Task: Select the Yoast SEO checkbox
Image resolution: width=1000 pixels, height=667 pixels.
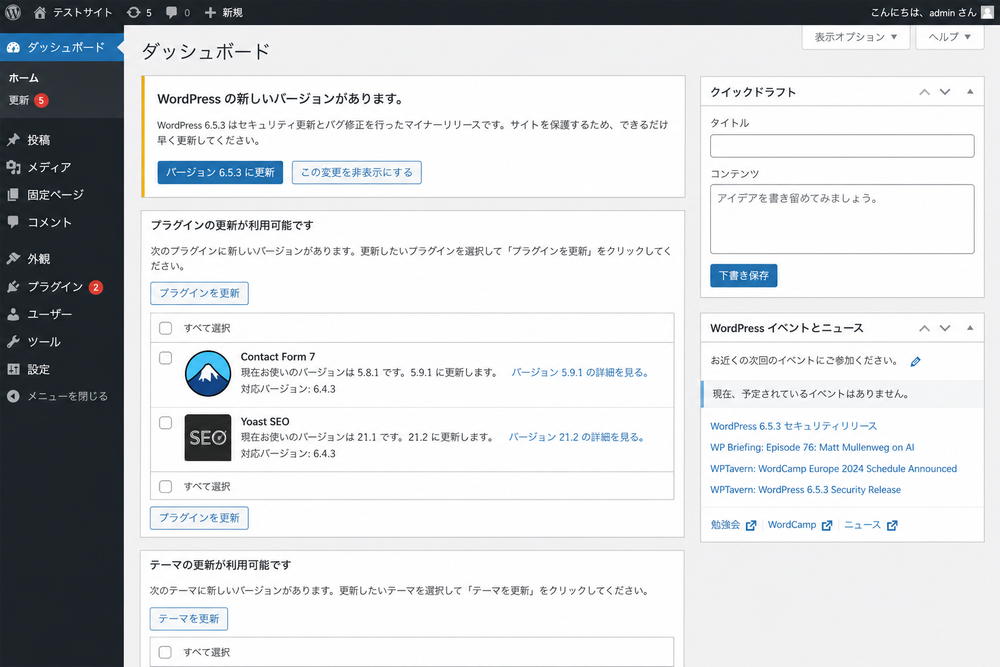Action: tap(166, 423)
